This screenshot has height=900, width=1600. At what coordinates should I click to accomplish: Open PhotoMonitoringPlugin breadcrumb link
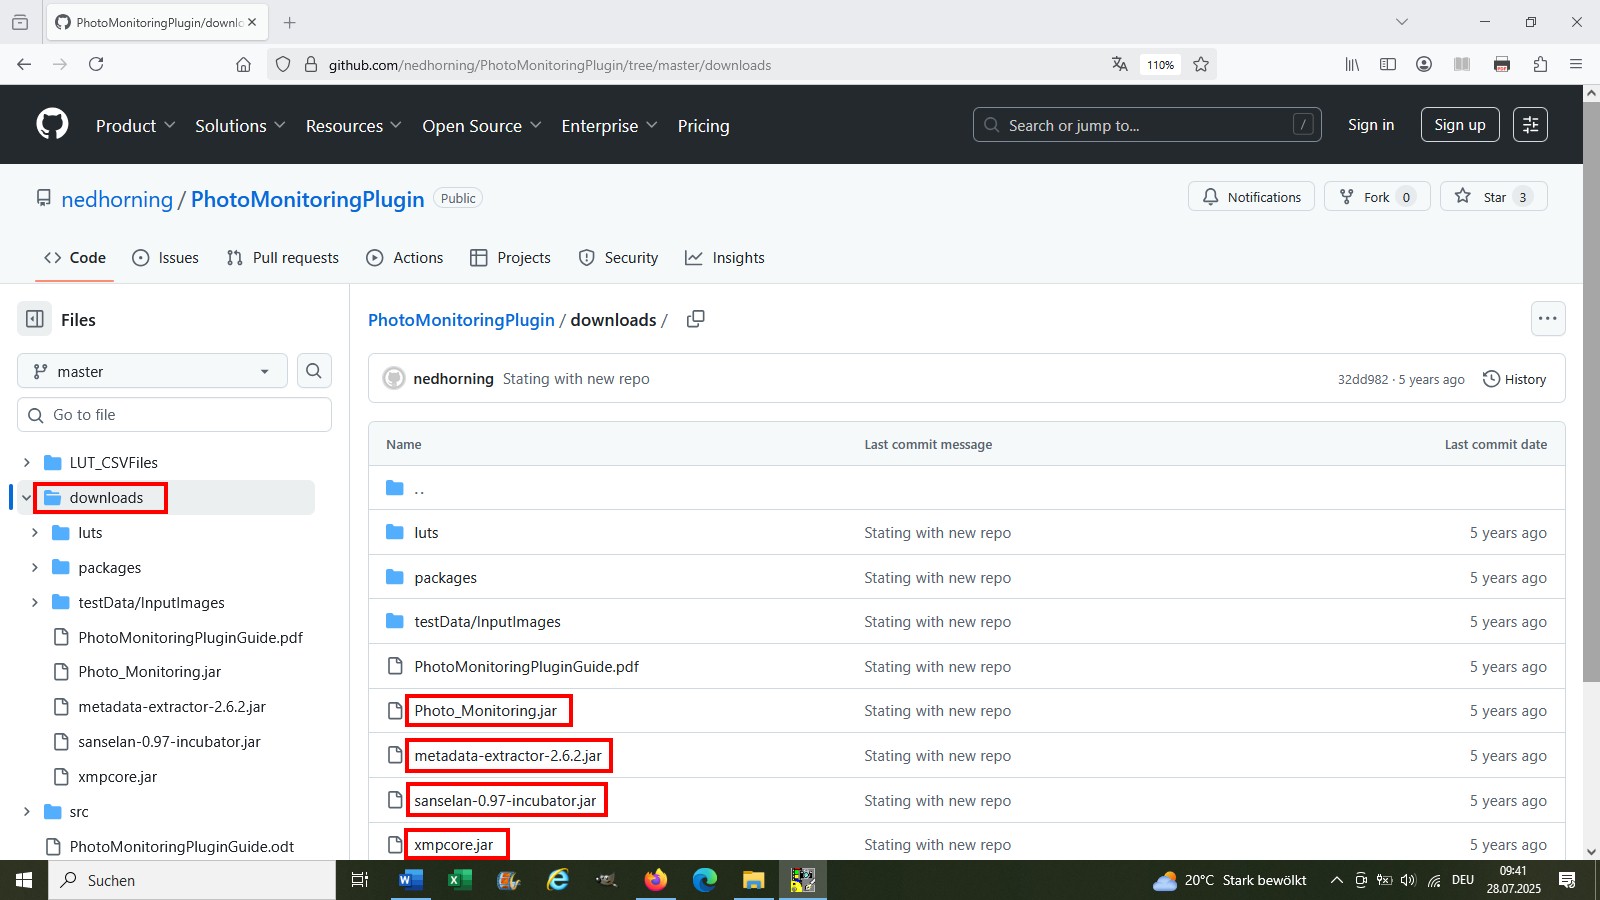[x=461, y=319]
